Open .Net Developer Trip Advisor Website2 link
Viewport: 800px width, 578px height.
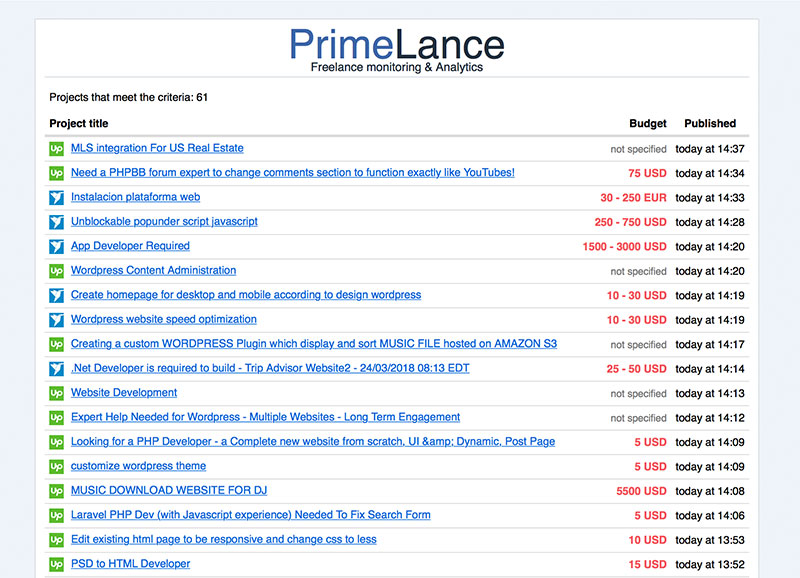click(x=270, y=368)
